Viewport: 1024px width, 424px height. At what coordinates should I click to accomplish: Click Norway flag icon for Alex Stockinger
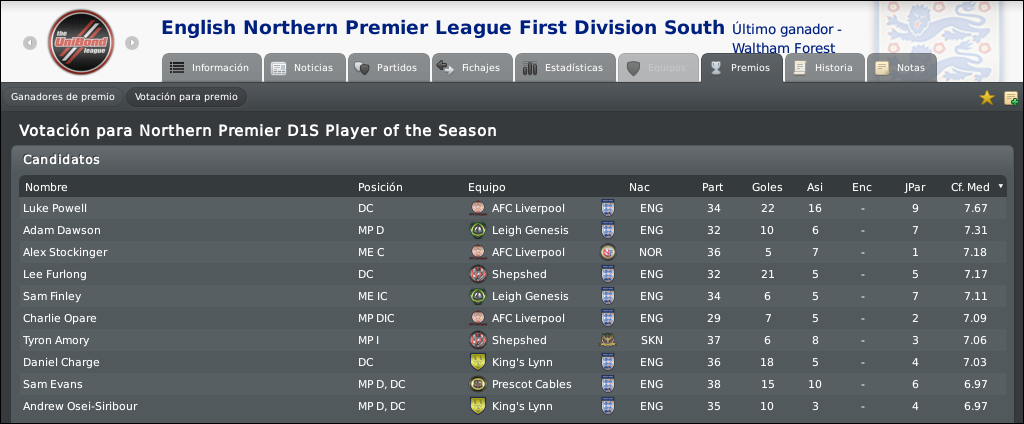[x=608, y=252]
